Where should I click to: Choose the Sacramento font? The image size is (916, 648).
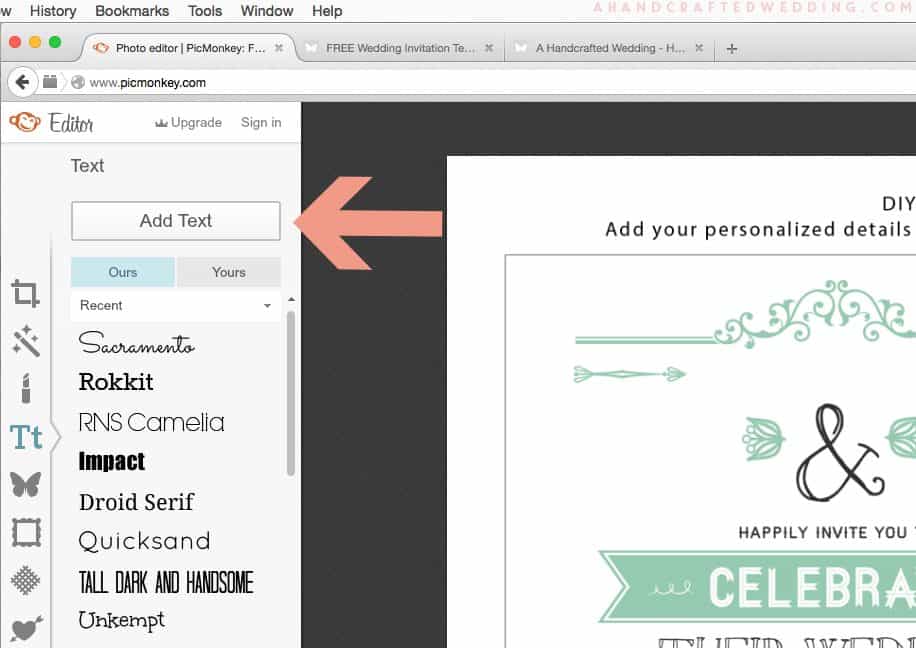(137, 344)
